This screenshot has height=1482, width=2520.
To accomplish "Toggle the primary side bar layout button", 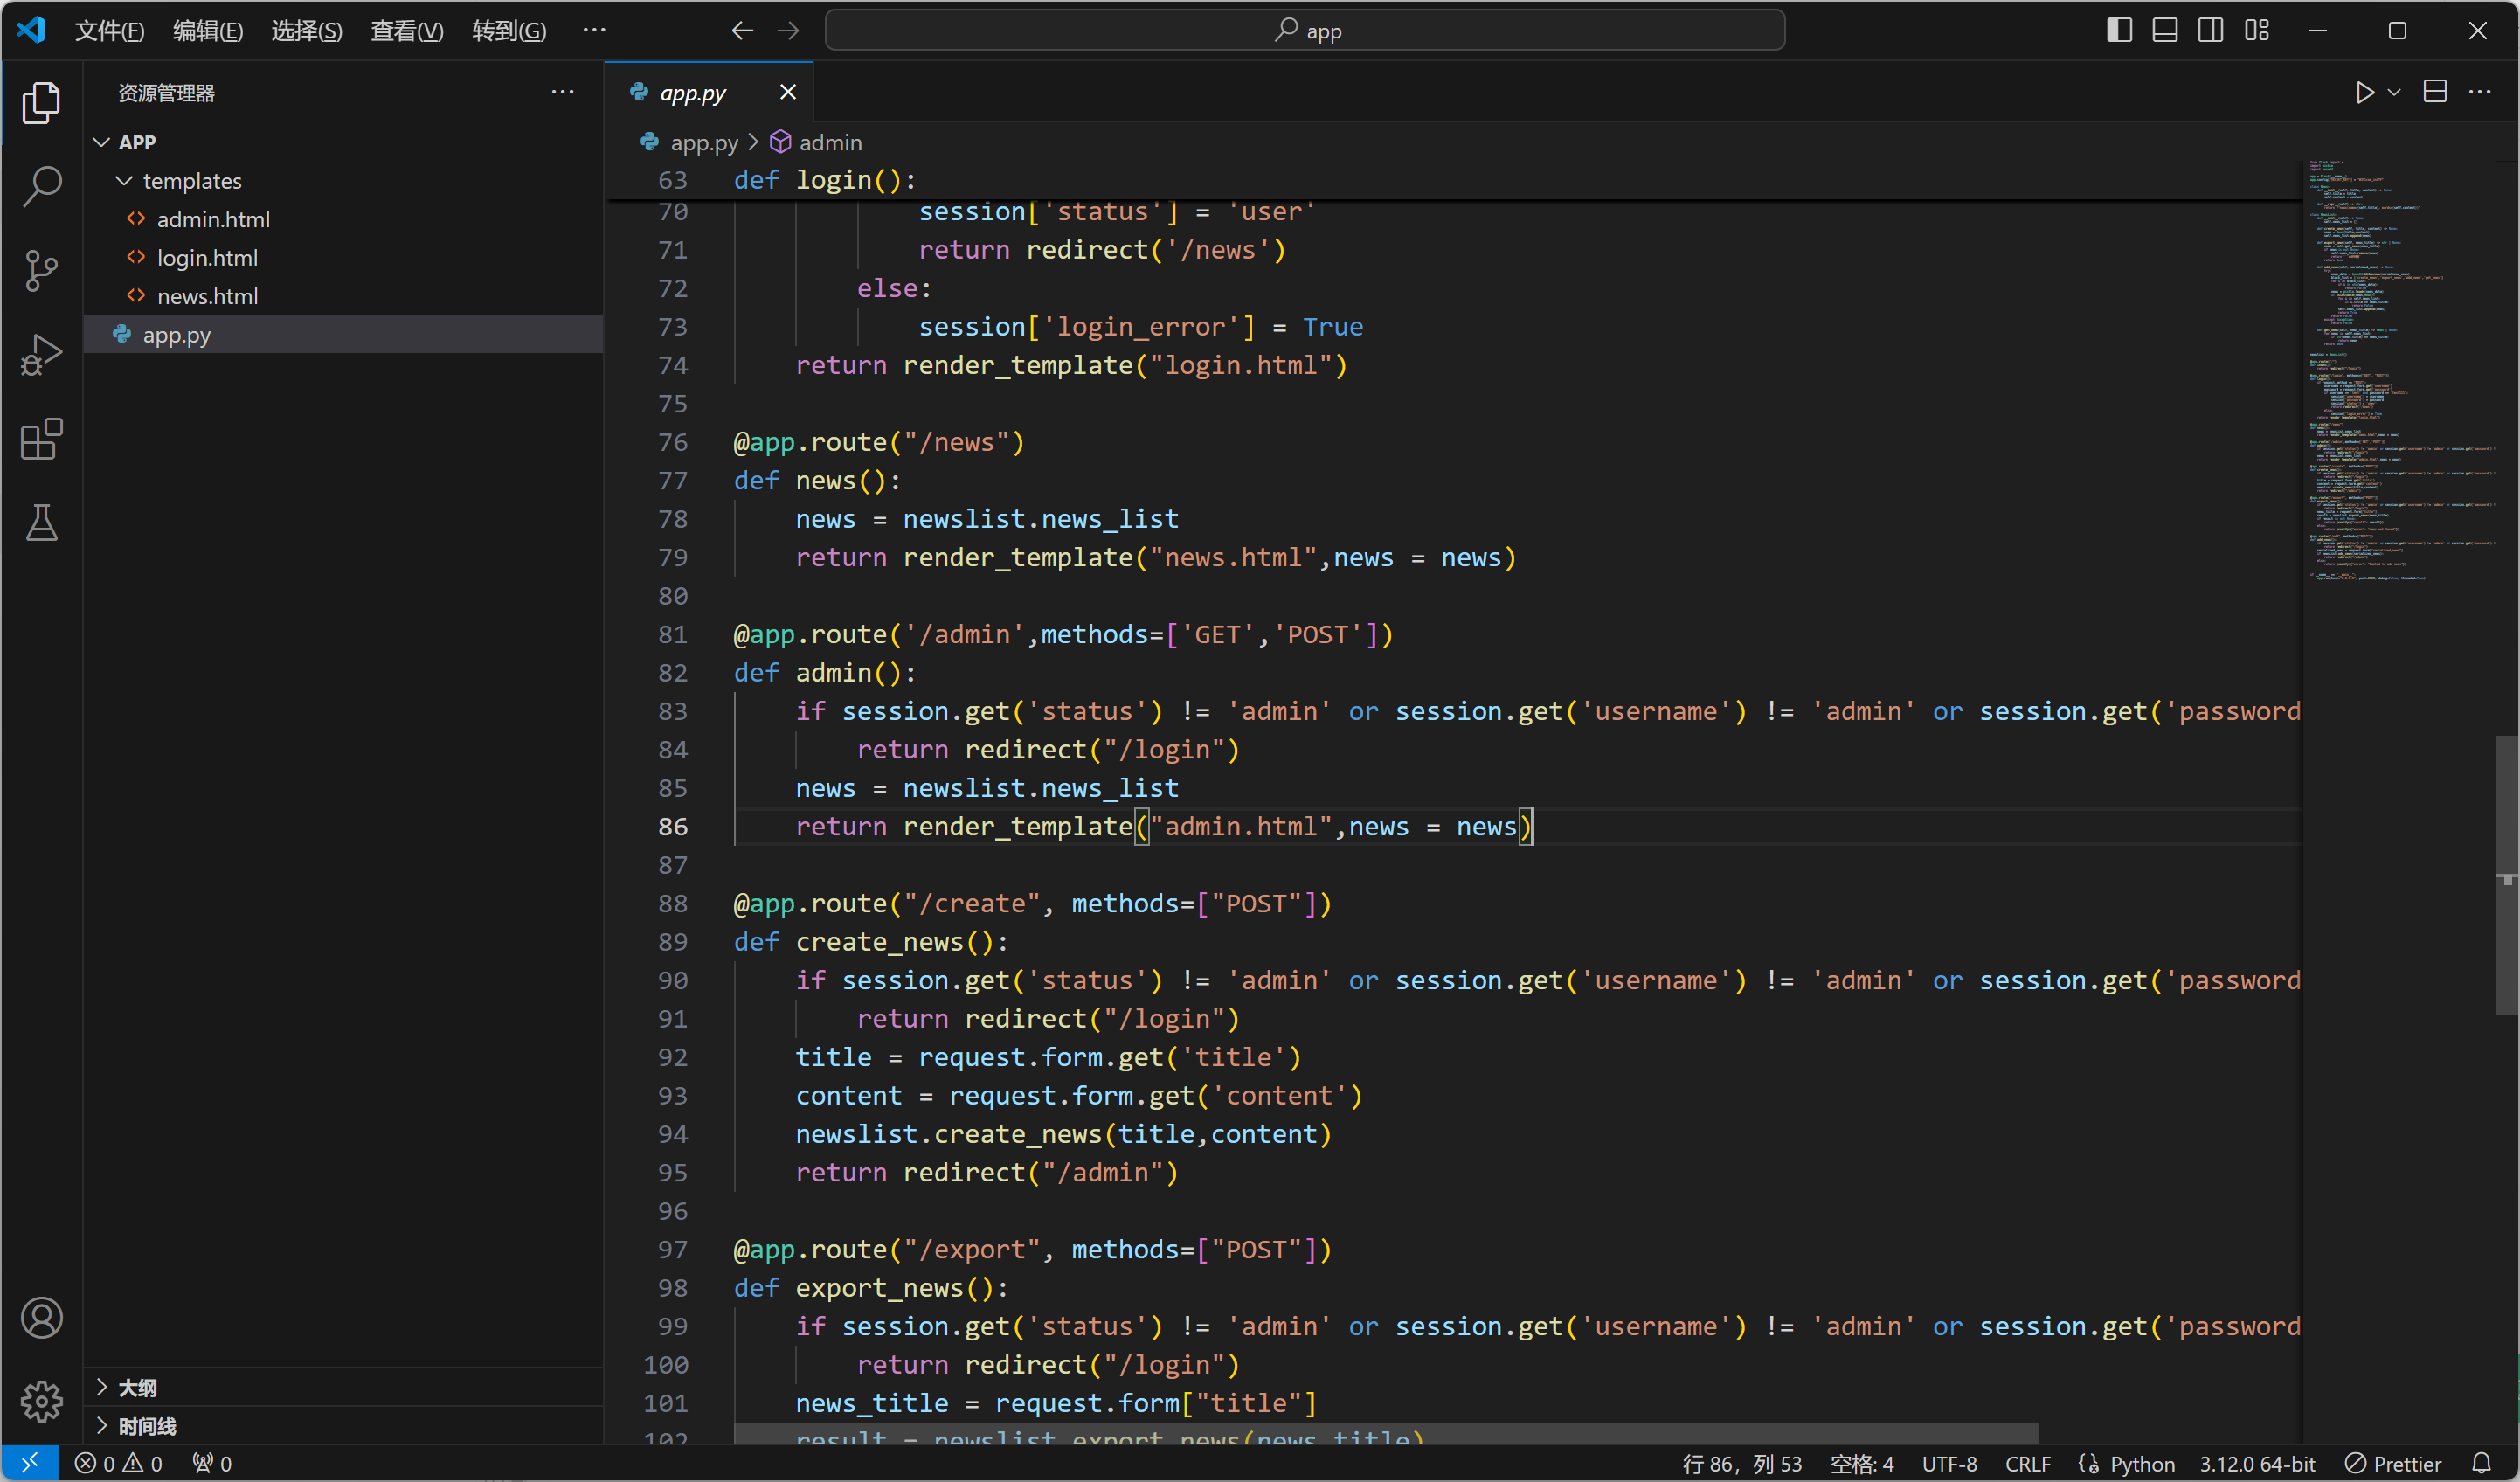I will click(x=2119, y=31).
